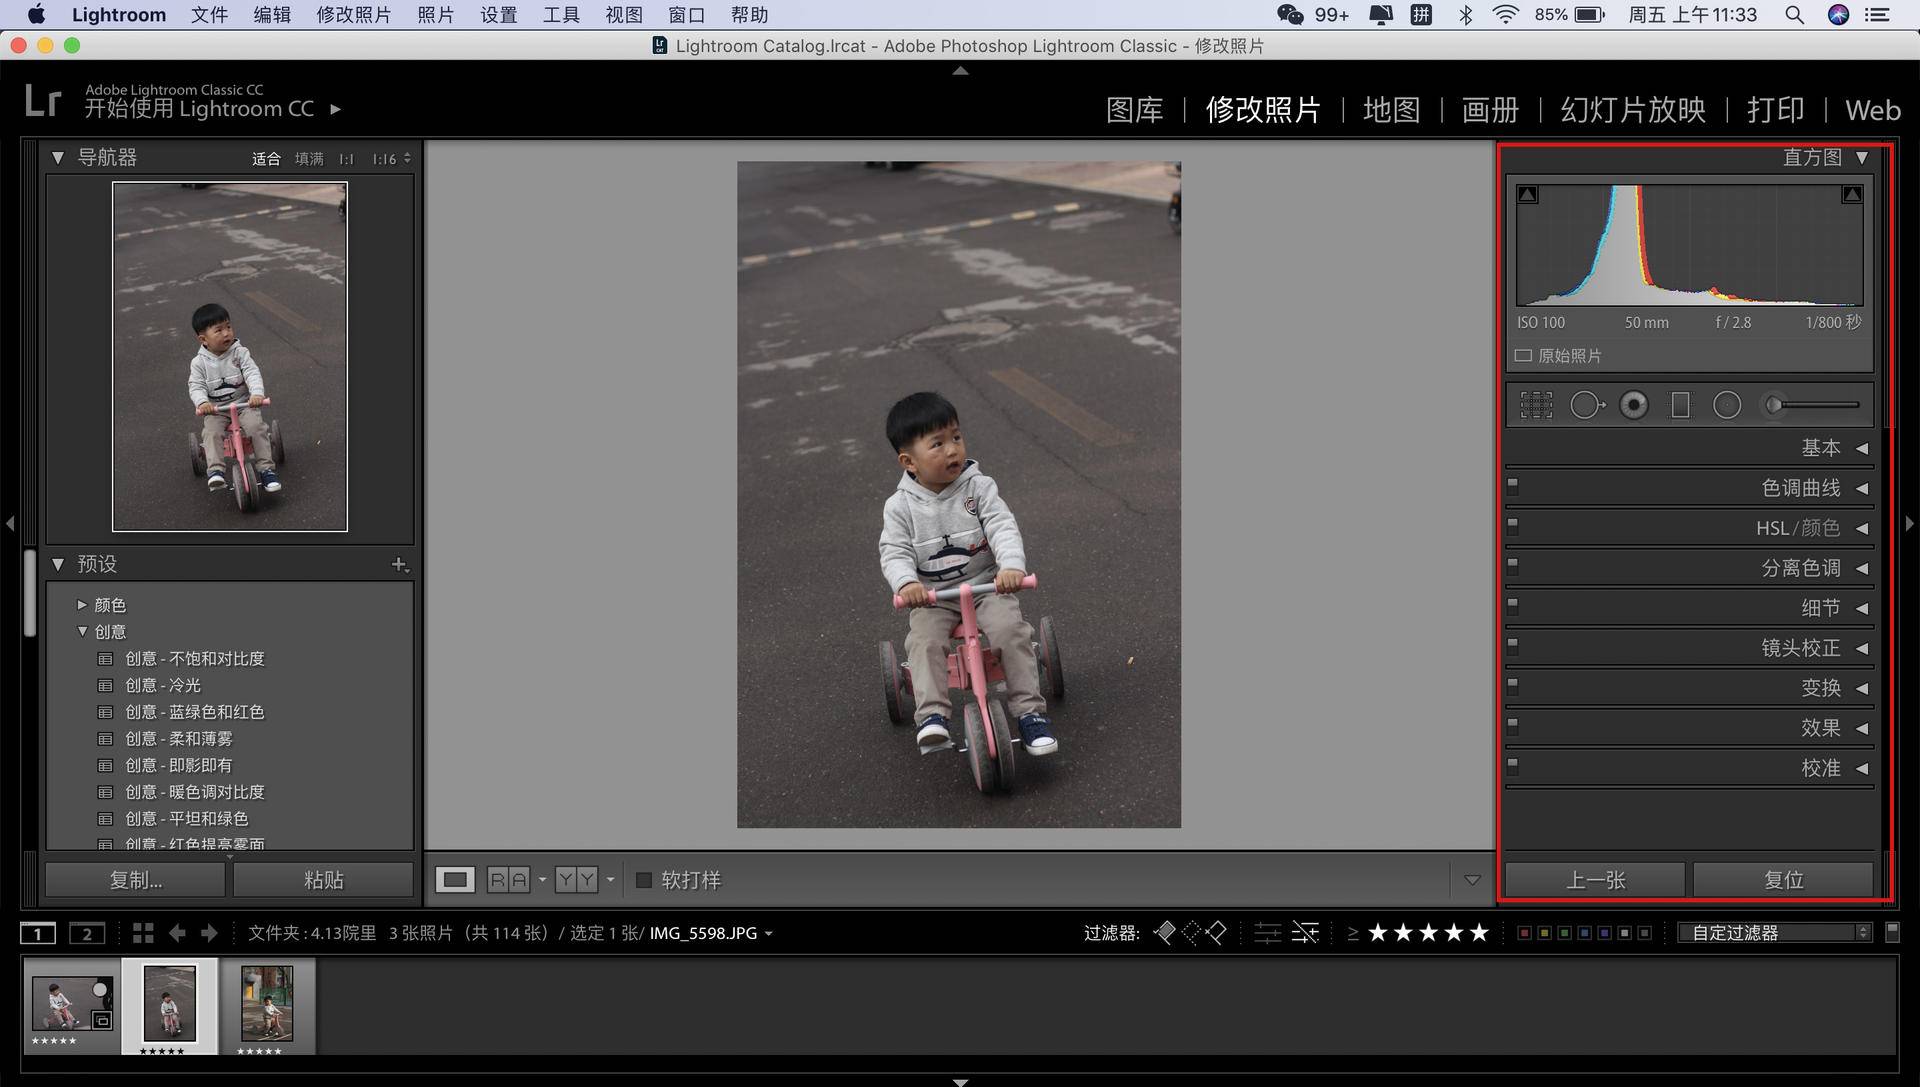Toggle the 原始照片 checkbox under histogram

[1523, 356]
